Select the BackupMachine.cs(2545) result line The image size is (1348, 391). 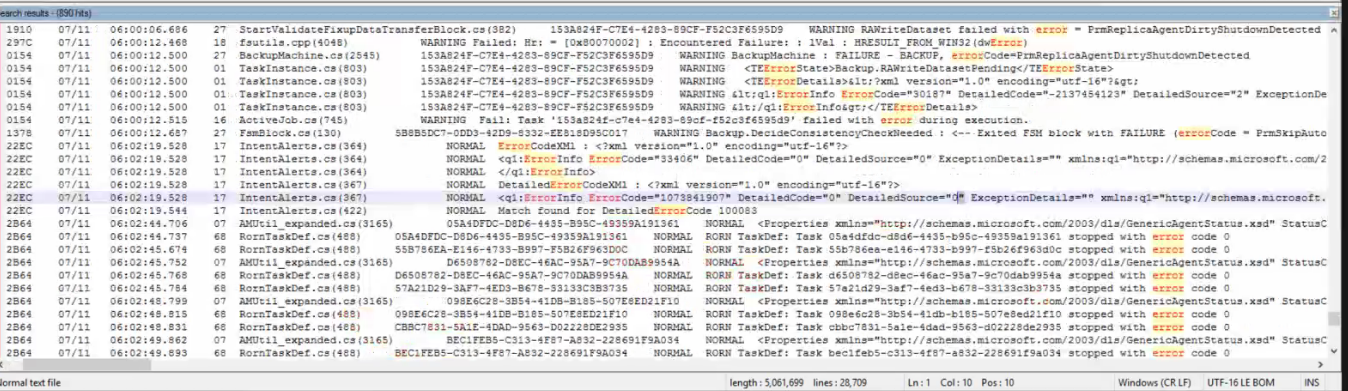(x=665, y=56)
